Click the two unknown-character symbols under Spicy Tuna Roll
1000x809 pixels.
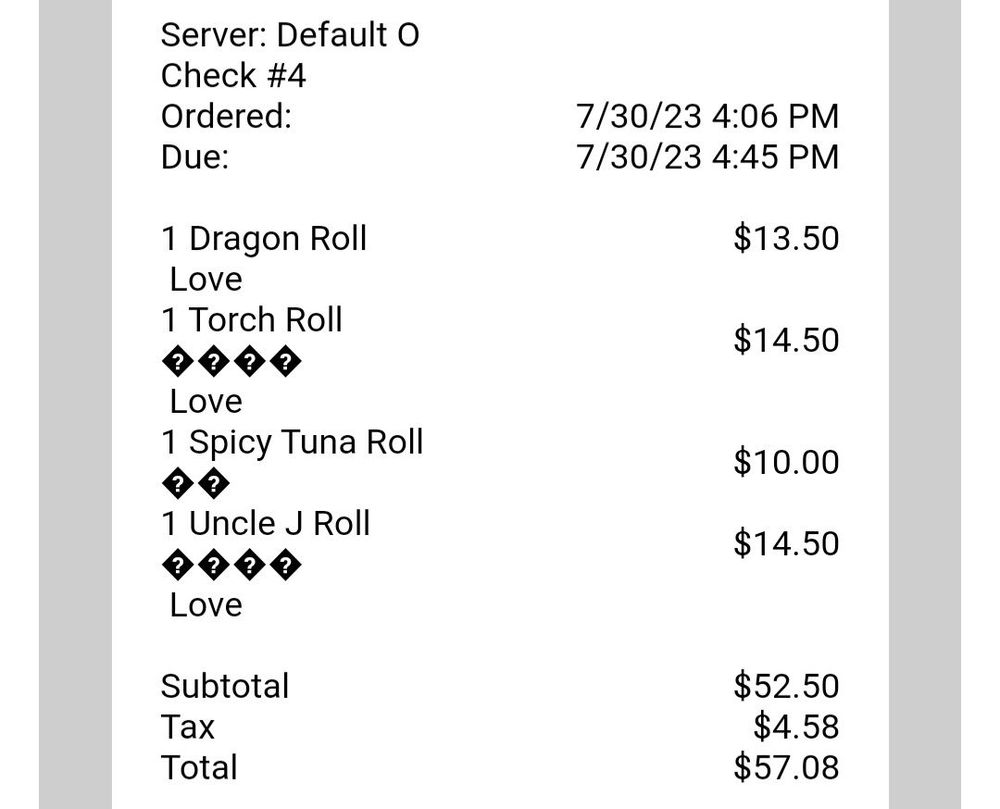click(196, 484)
